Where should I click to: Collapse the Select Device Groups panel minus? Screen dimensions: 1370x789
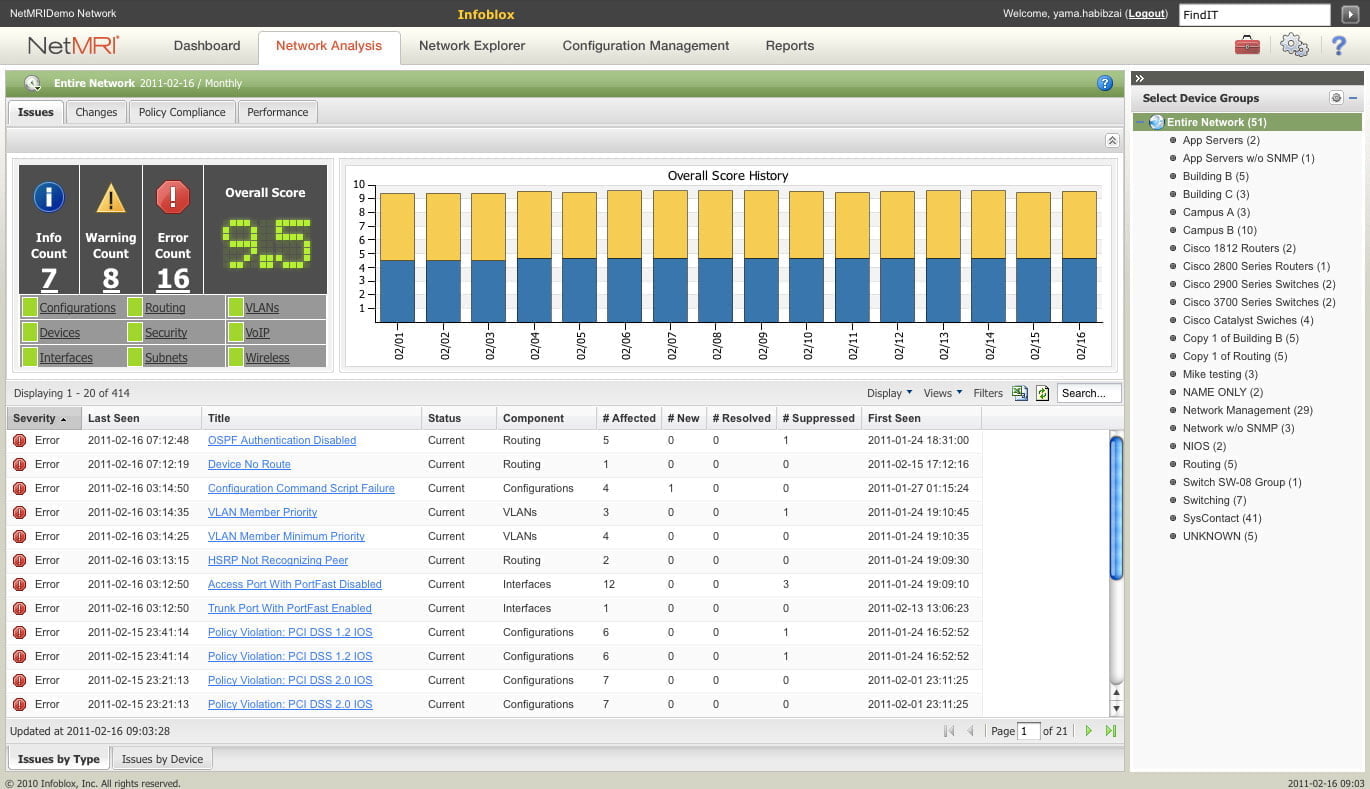click(x=1353, y=98)
